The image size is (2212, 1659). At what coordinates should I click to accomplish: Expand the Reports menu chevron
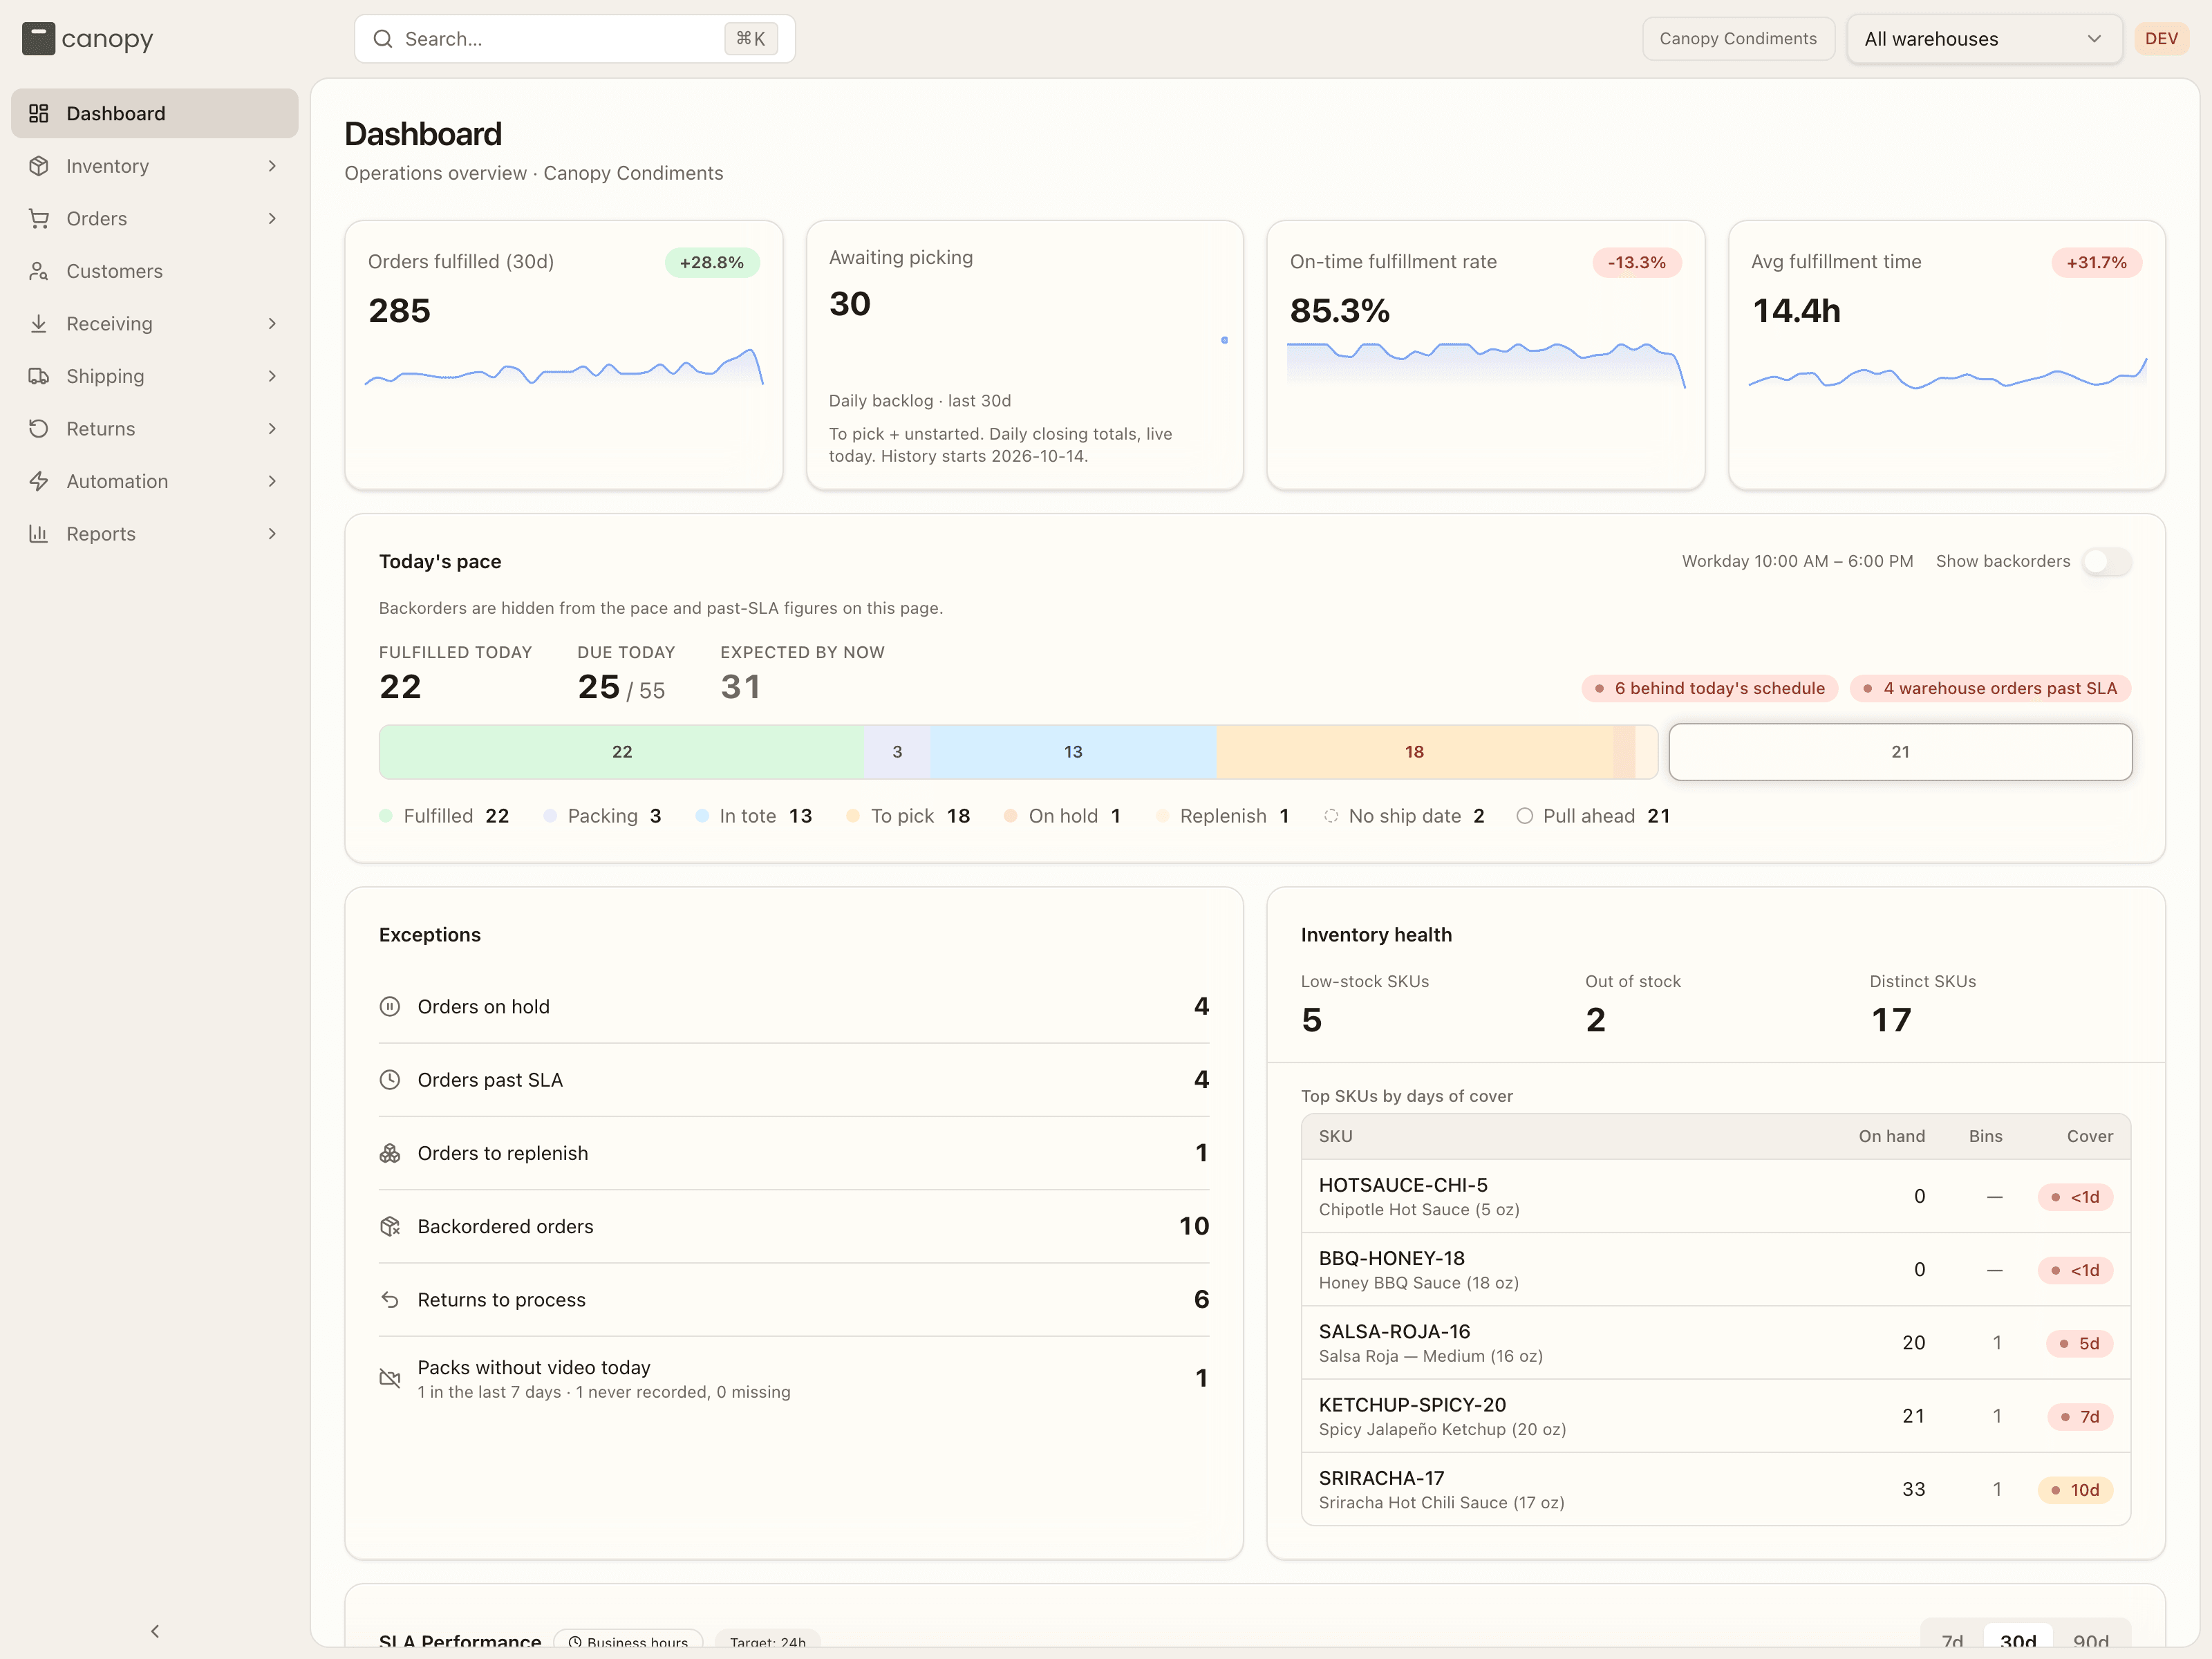pyautogui.click(x=272, y=533)
